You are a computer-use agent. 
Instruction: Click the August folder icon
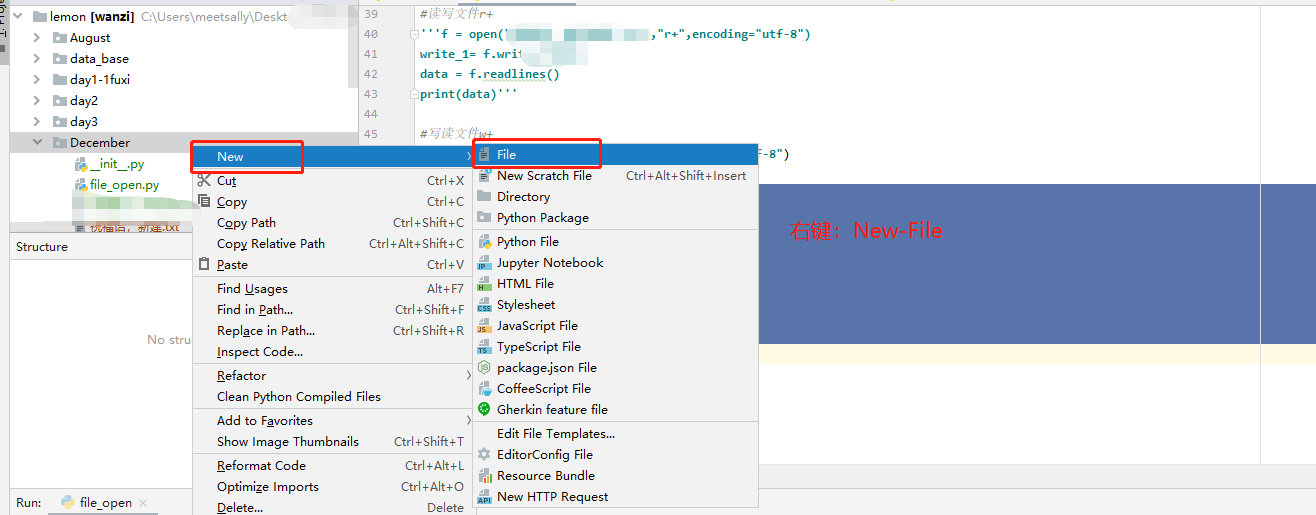pos(59,38)
